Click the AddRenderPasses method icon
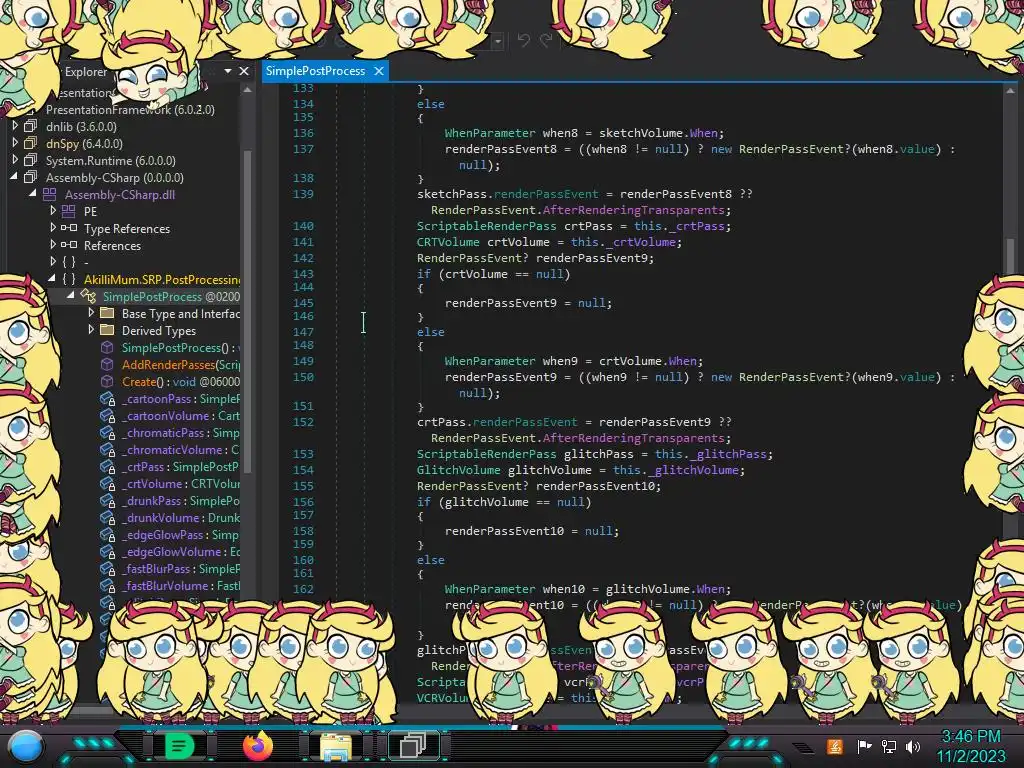1024x768 pixels. pos(107,364)
